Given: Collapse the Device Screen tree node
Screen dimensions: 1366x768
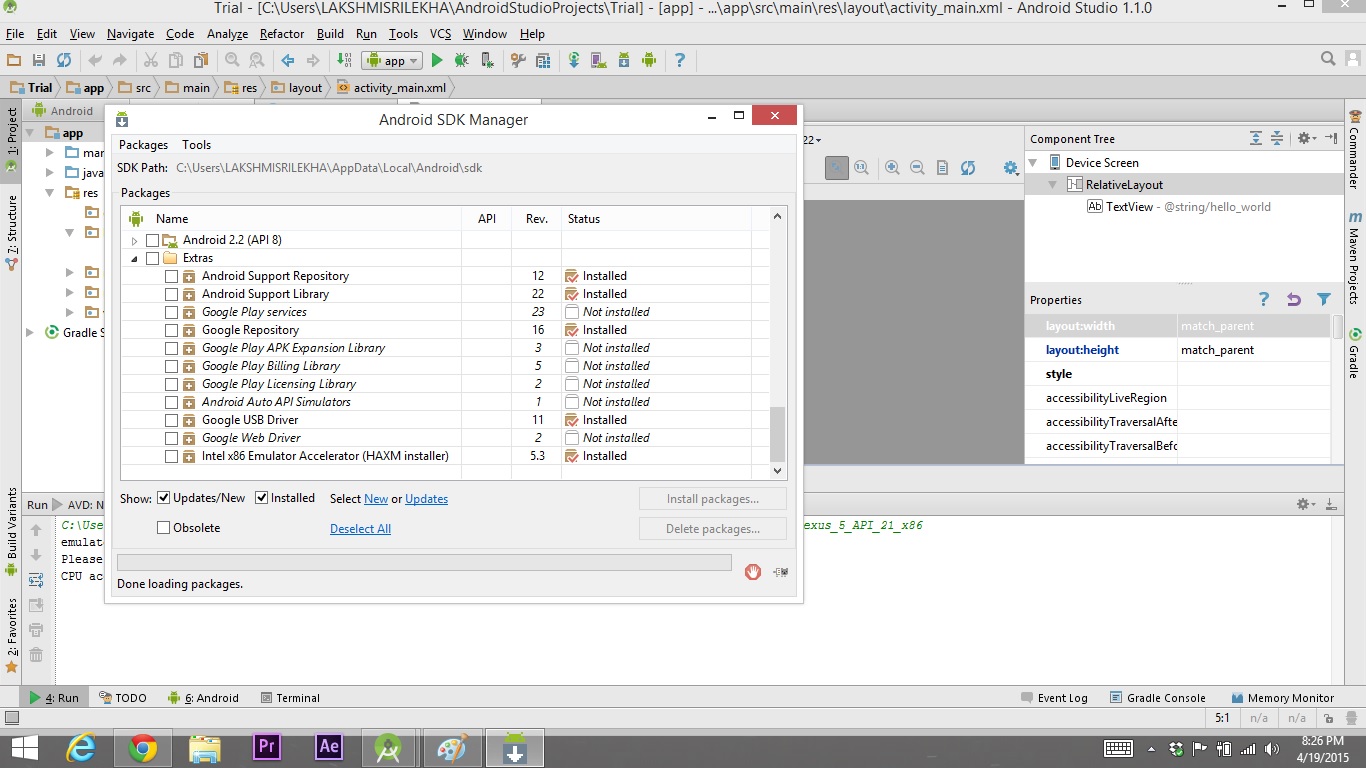Looking at the screenshot, I should point(1034,162).
